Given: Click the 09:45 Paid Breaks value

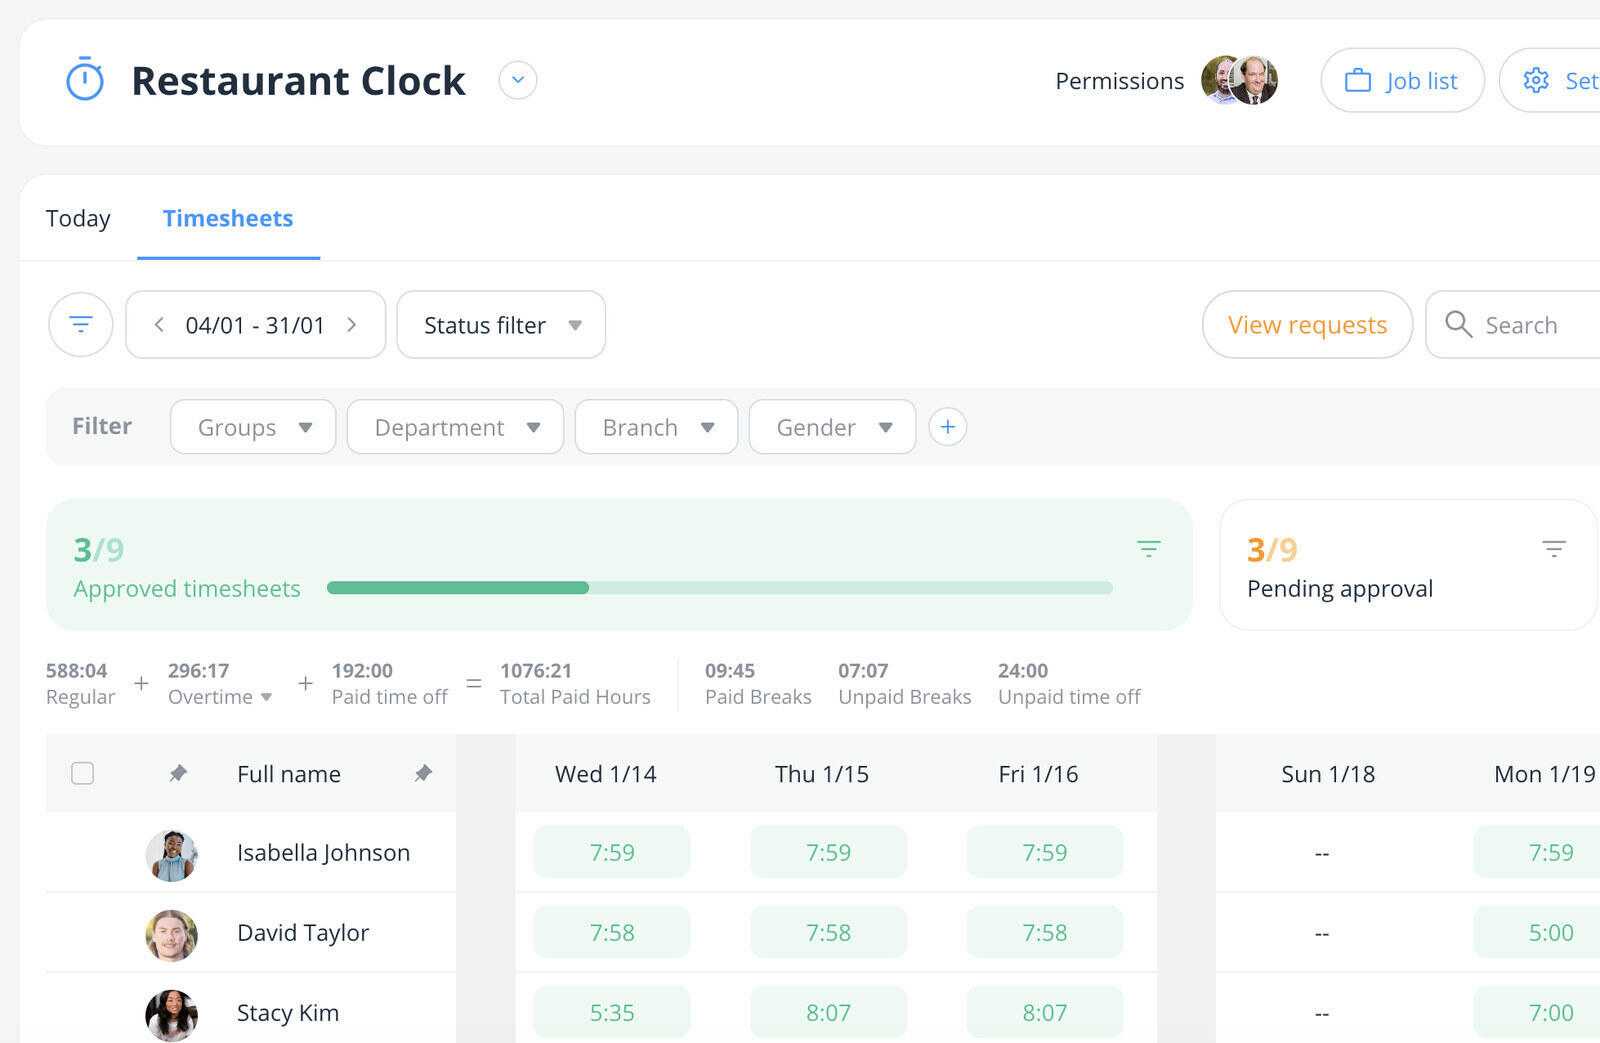Looking at the screenshot, I should click(730, 670).
